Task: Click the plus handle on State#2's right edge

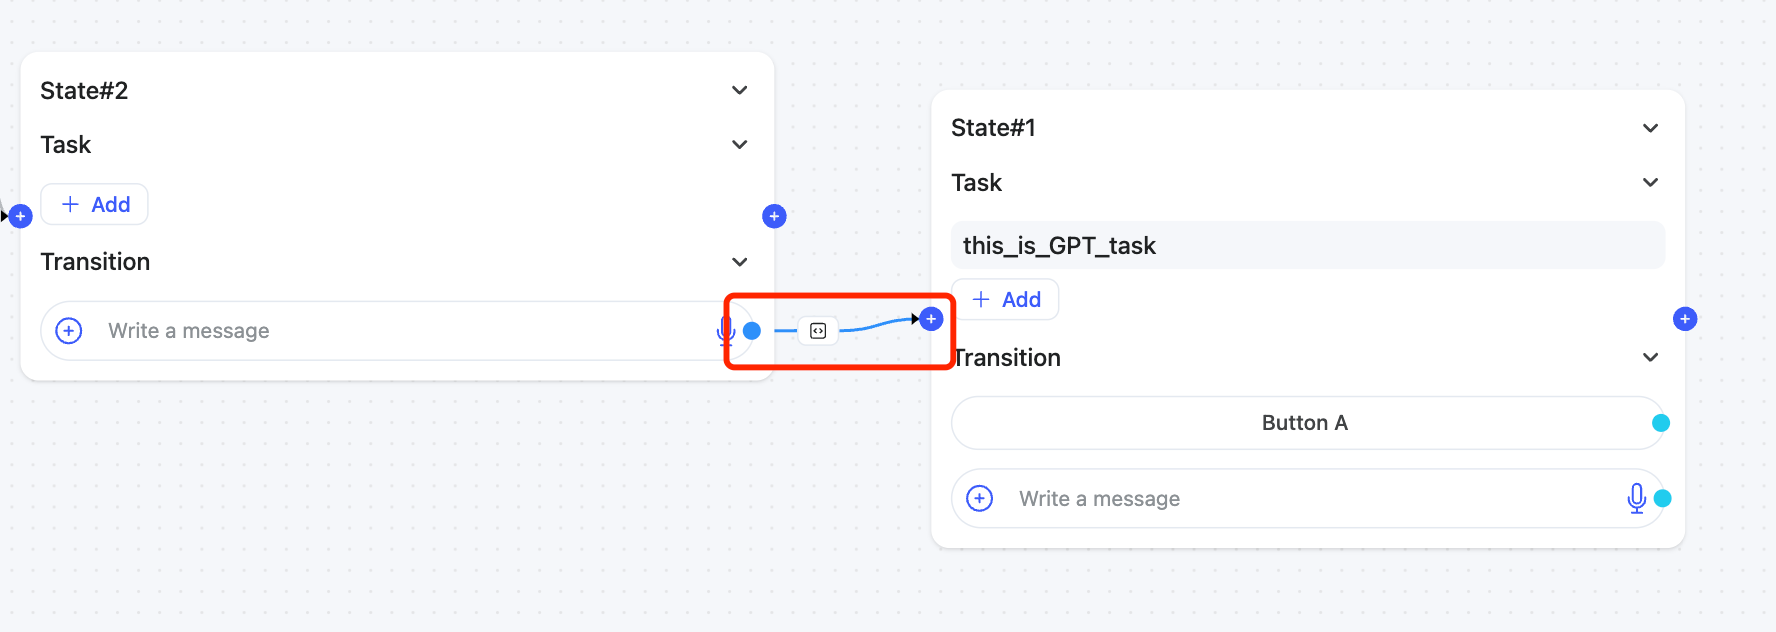Action: tap(774, 216)
